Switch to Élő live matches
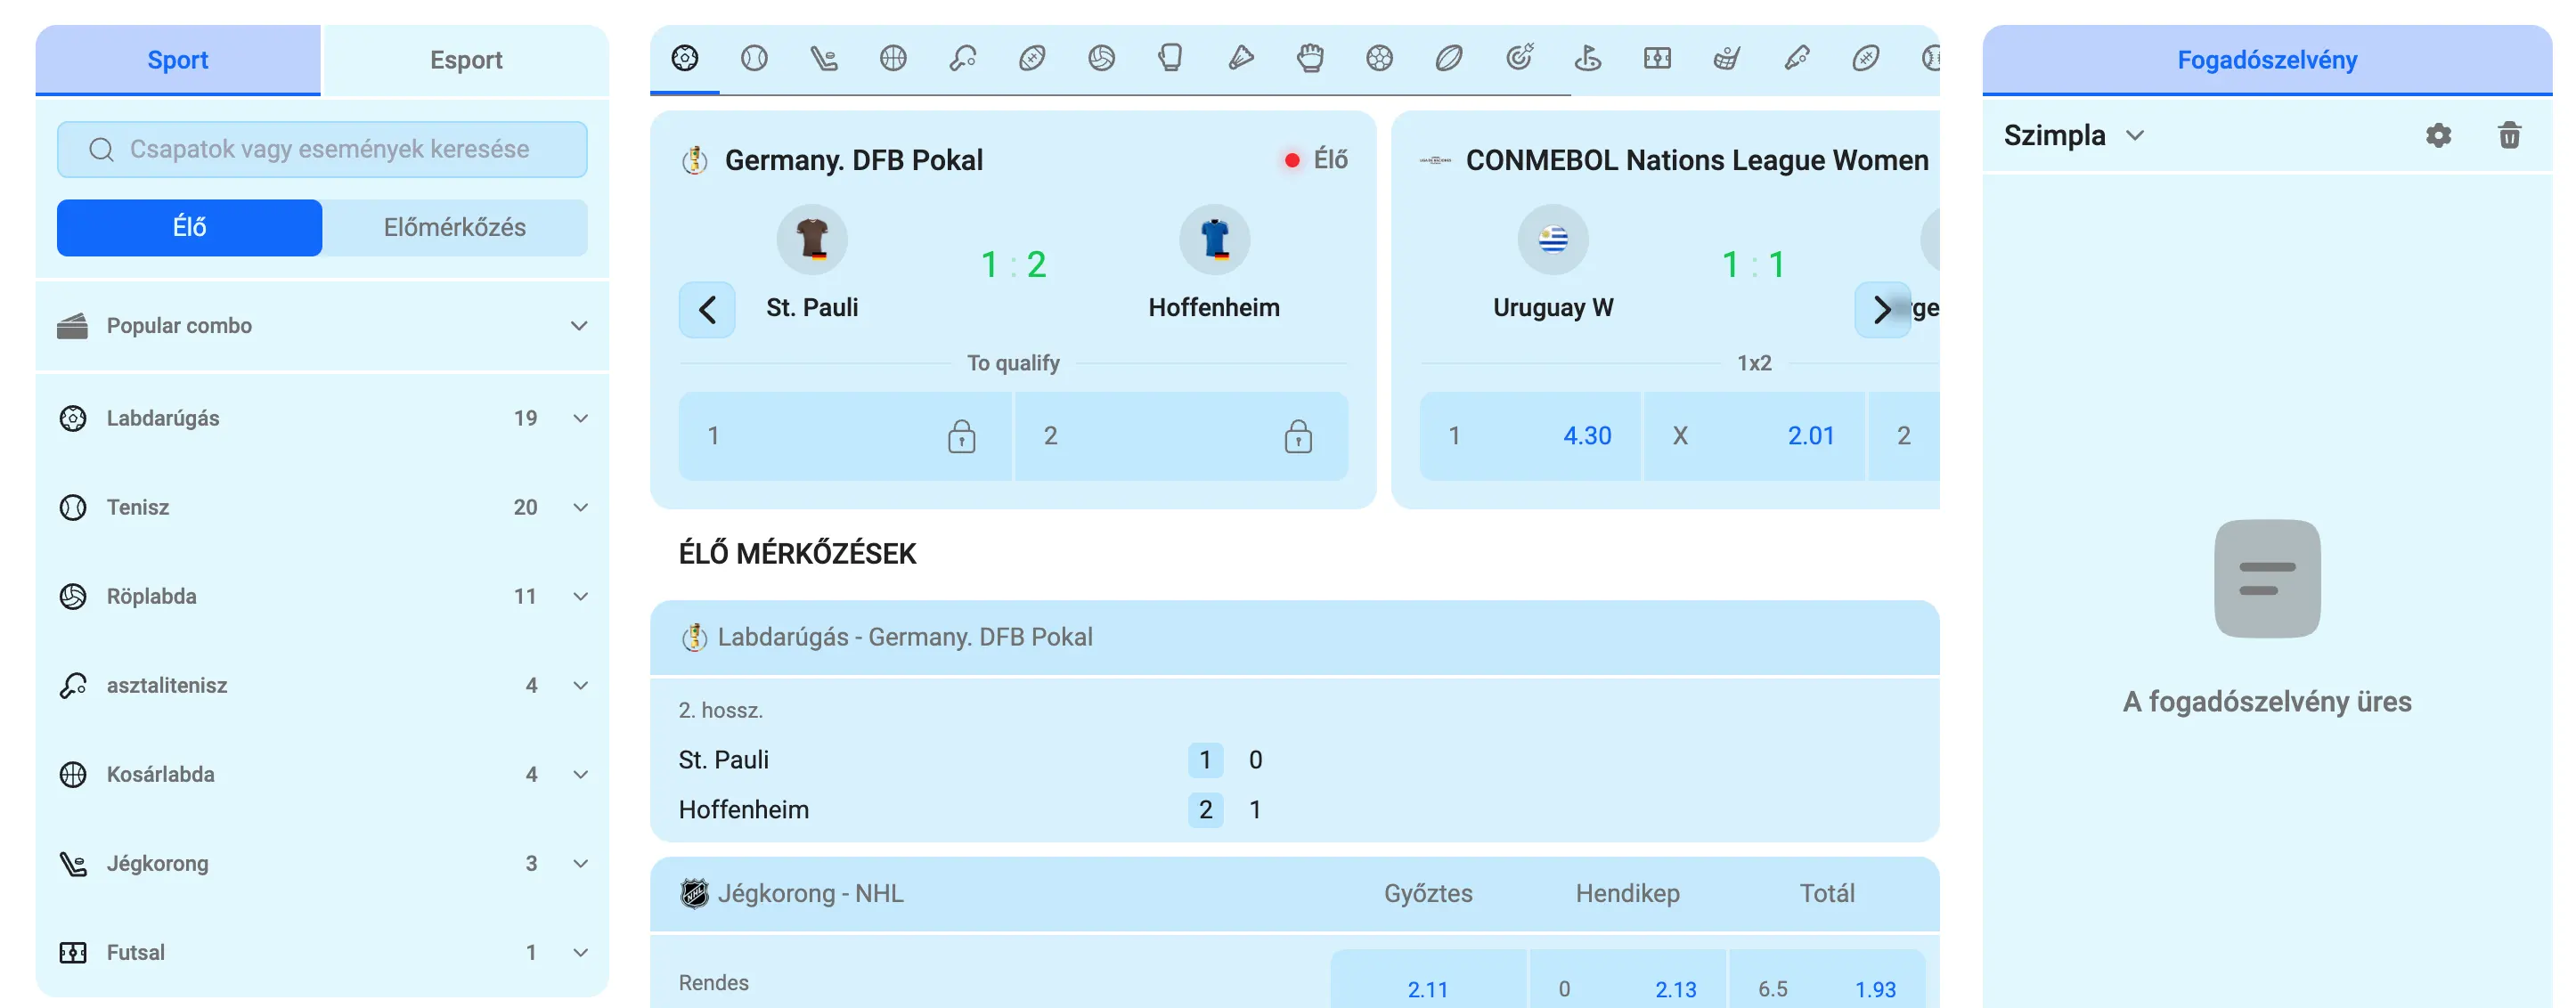 189,227
